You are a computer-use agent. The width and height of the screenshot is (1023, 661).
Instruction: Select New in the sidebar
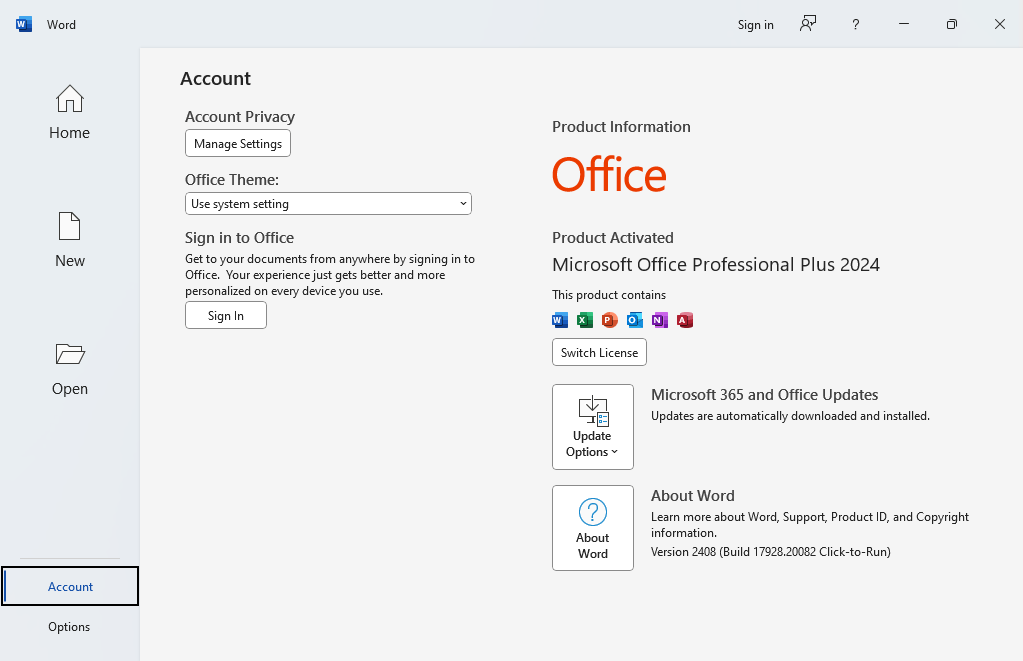pyautogui.click(x=69, y=241)
